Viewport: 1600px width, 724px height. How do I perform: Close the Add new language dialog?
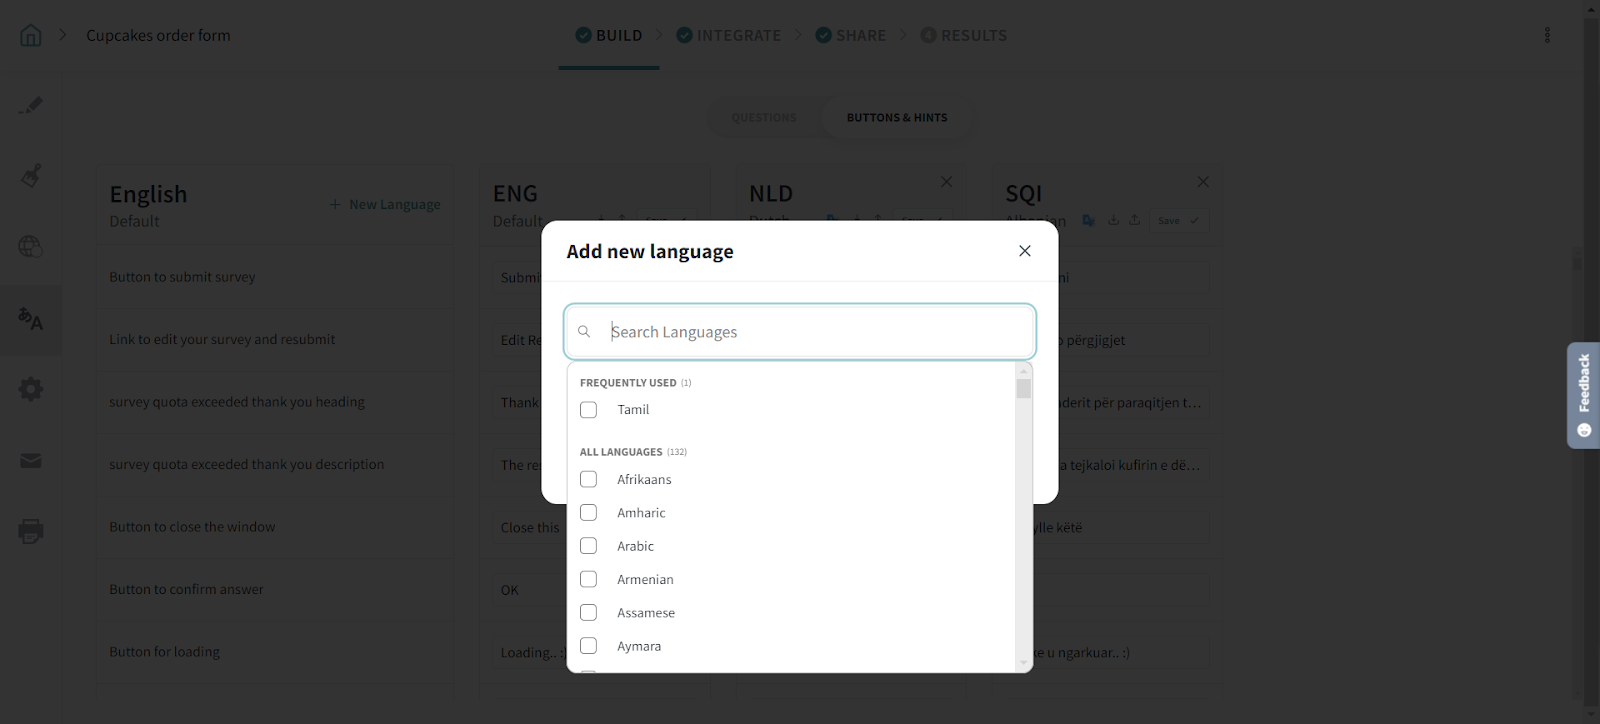coord(1024,251)
